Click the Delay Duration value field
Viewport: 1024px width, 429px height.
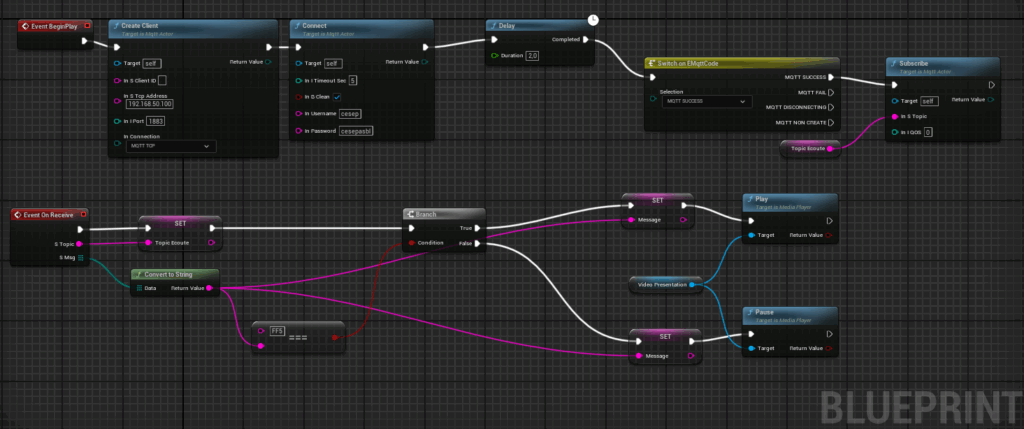click(532, 56)
